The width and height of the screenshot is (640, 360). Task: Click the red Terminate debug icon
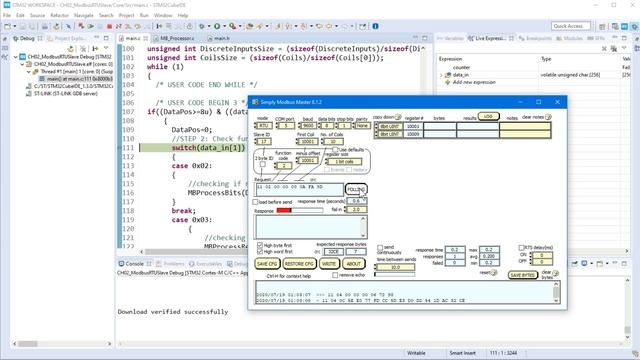point(109,26)
